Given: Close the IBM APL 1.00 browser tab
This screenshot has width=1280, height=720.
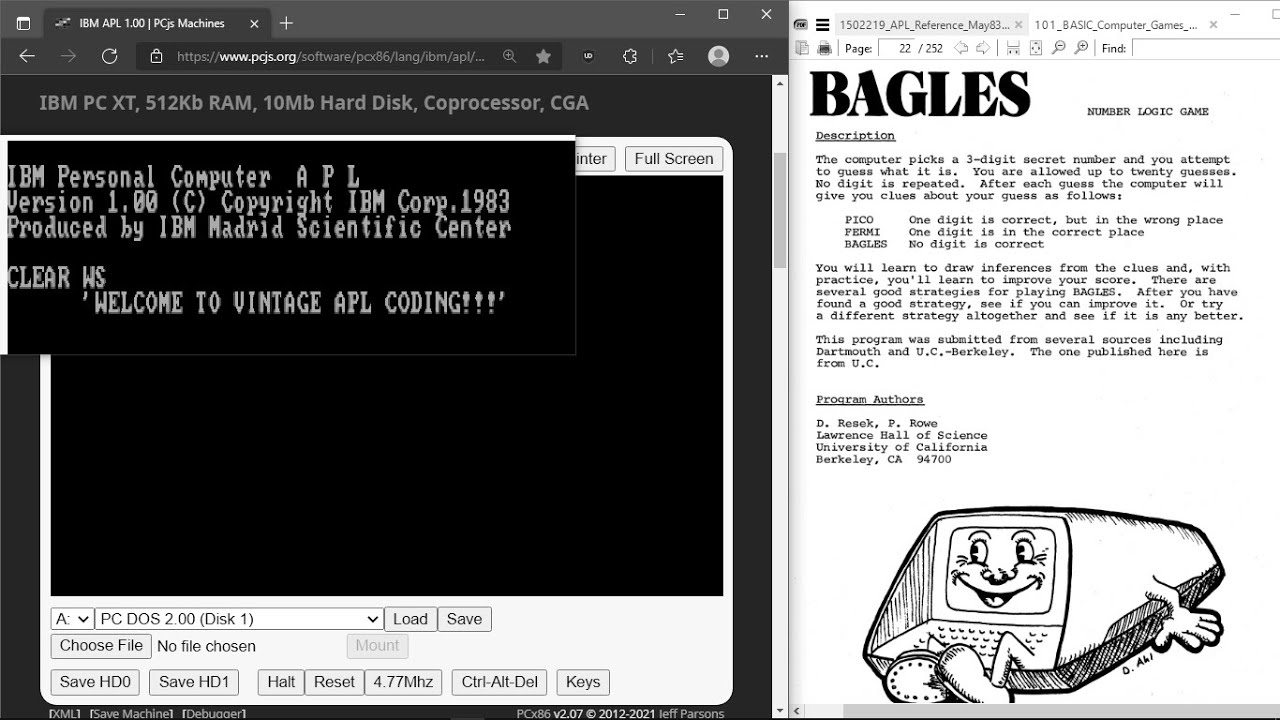Looking at the screenshot, I should pos(255,23).
